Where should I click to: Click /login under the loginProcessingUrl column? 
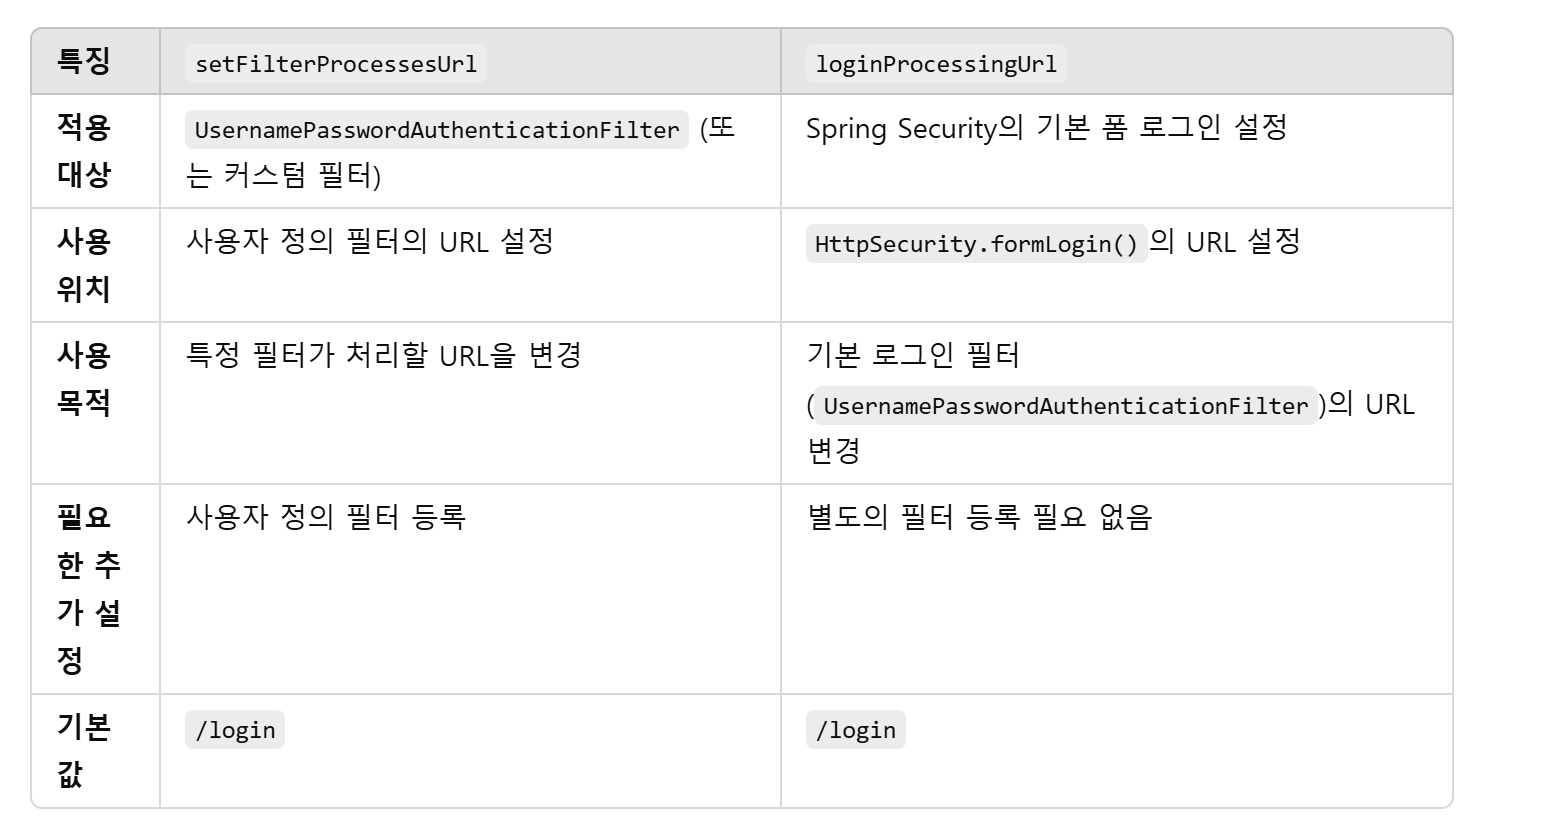(856, 730)
